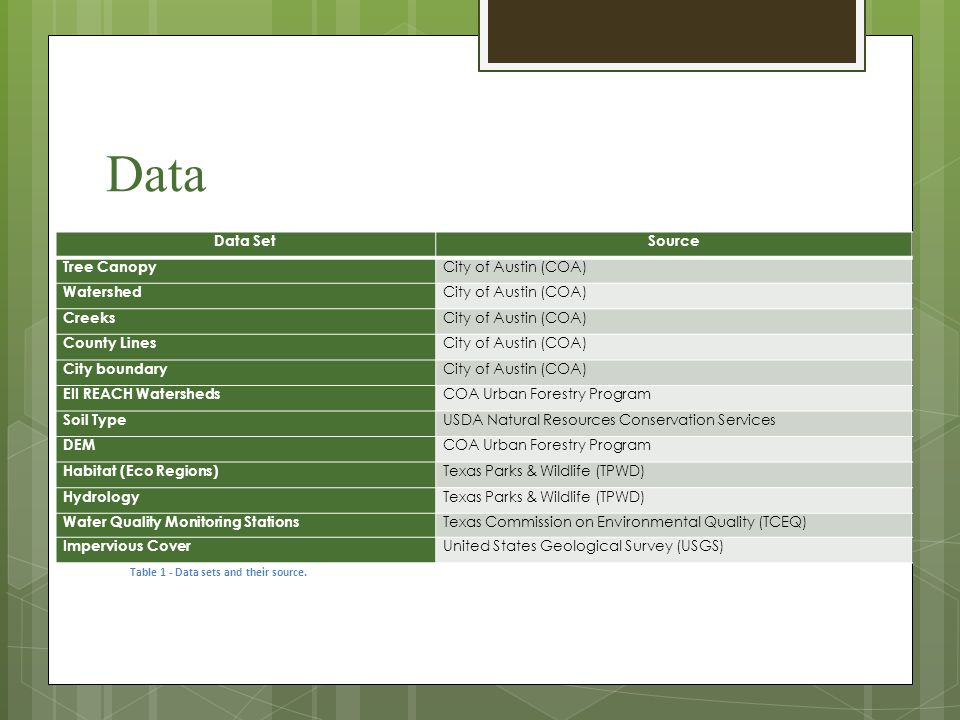Click the 'Hydrology' data set cell

246,500
